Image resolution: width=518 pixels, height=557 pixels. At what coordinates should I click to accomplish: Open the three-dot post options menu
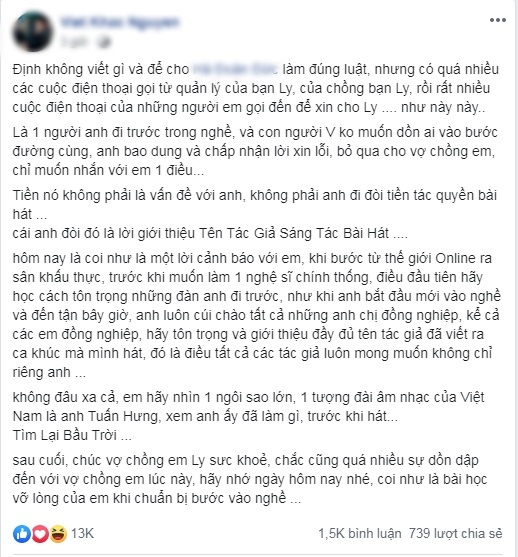[x=497, y=20]
